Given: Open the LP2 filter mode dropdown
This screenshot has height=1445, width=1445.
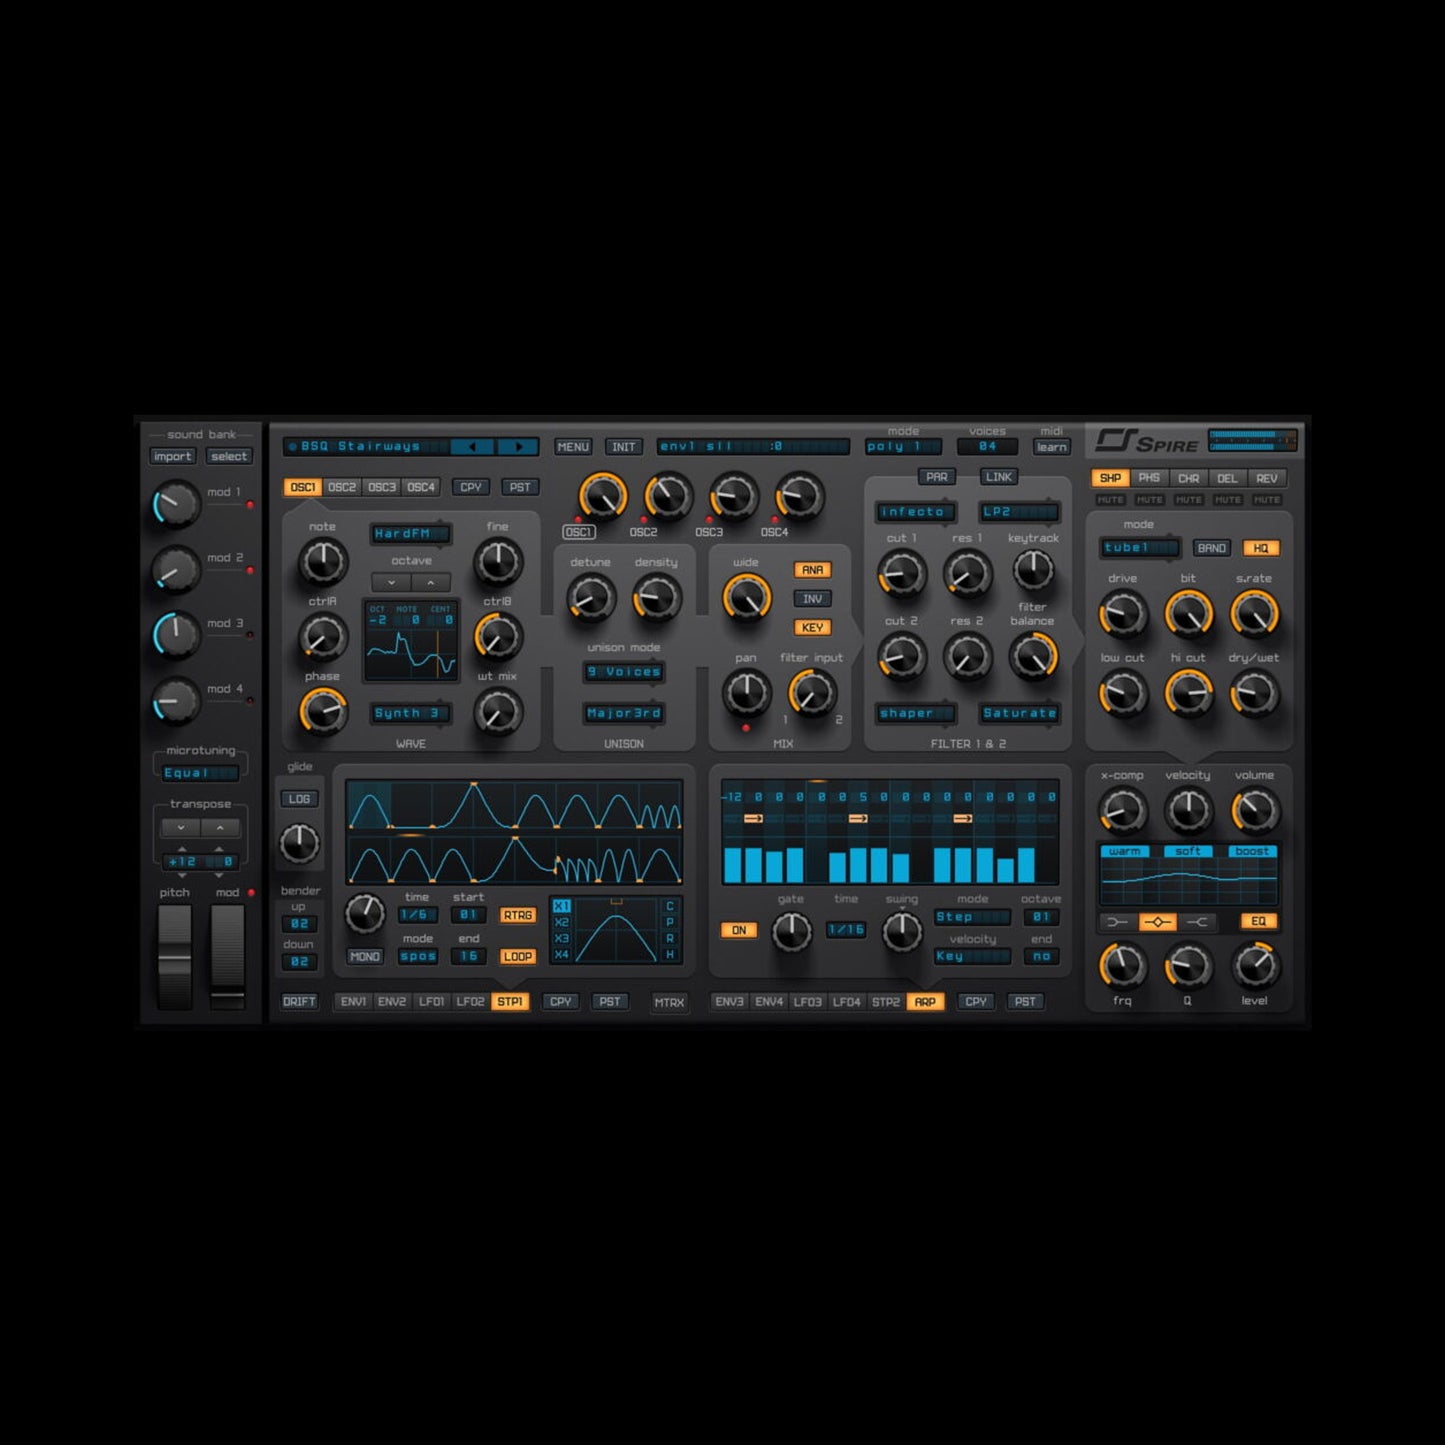Looking at the screenshot, I should pyautogui.click(x=1019, y=512).
